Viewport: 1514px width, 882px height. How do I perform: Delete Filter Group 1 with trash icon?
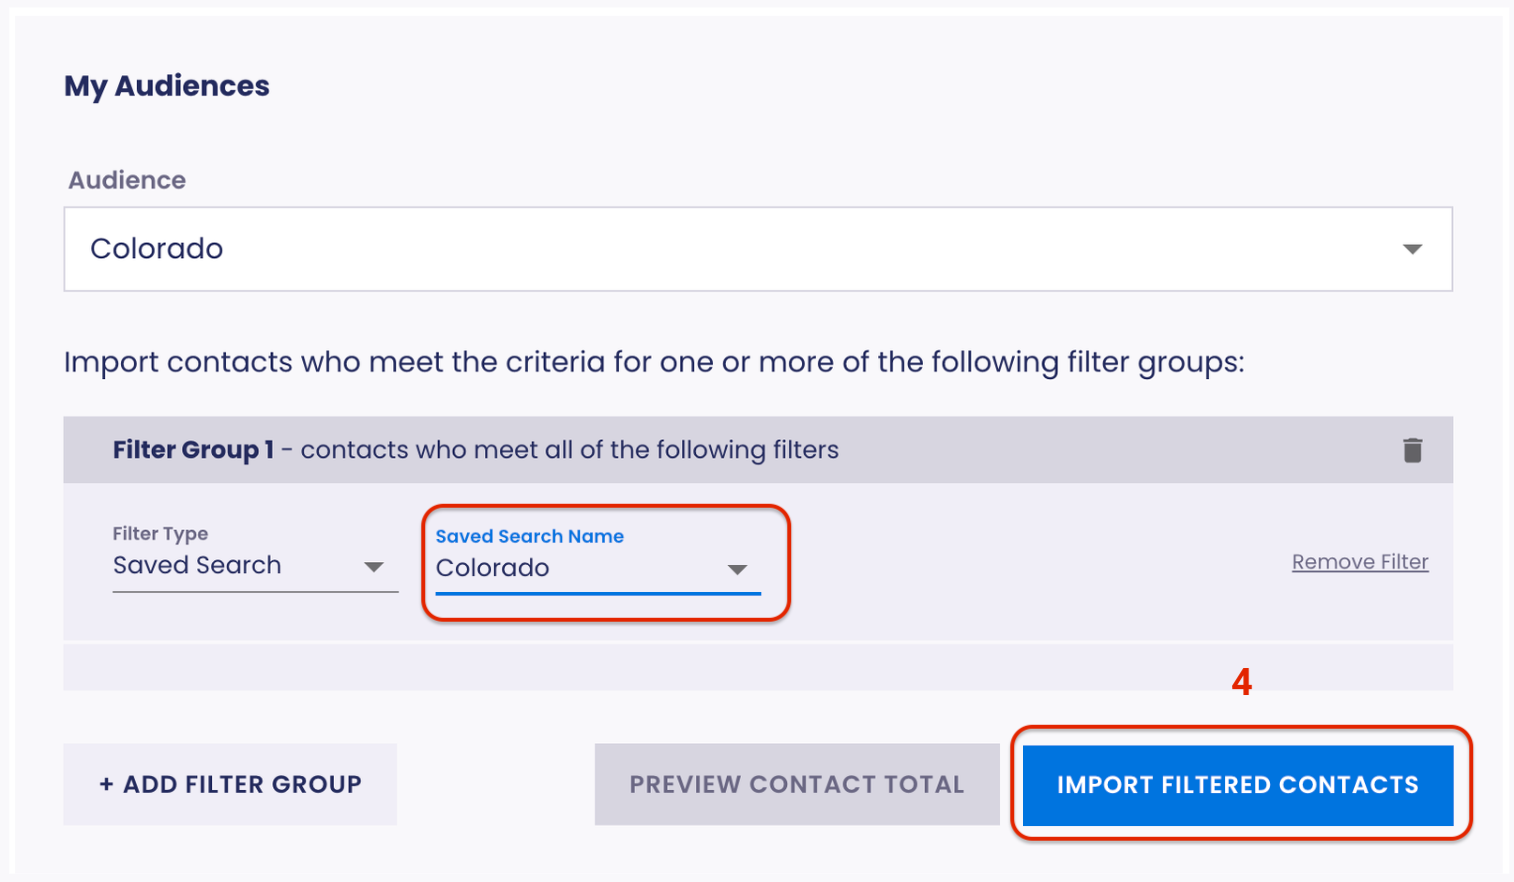[x=1412, y=450]
